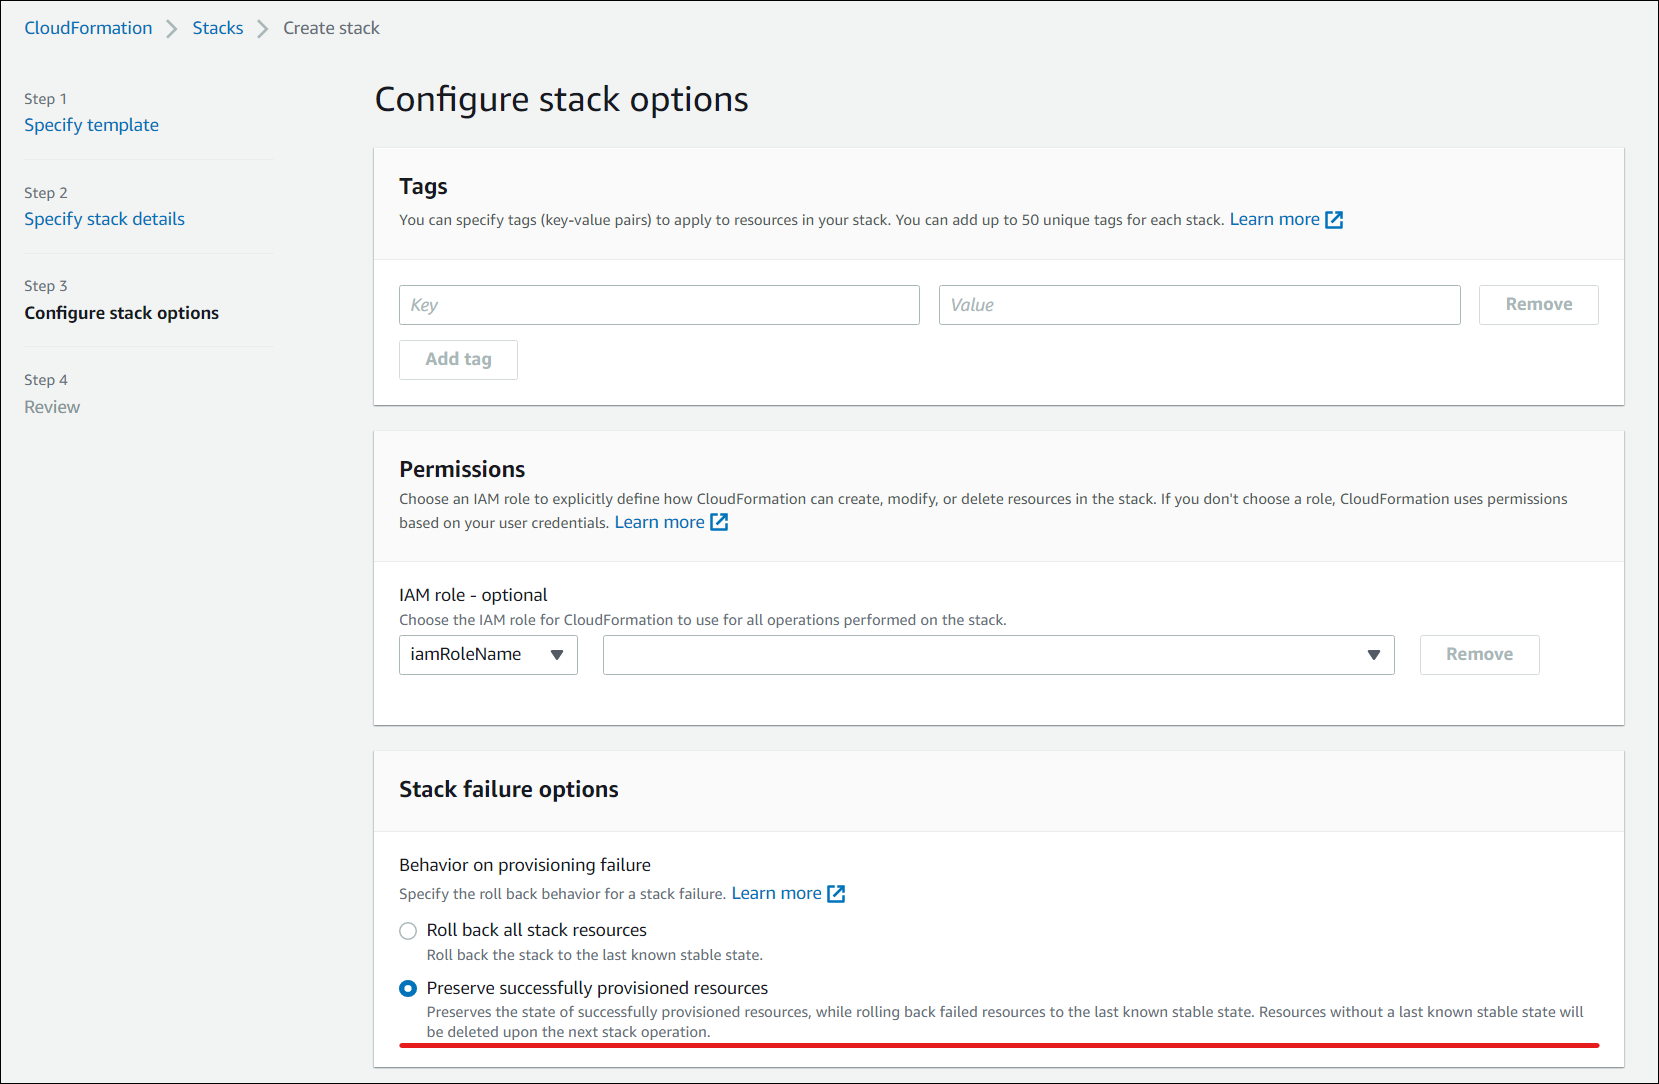Select Preserve successfully provisioned resources option
Viewport: 1659px width, 1084px height.
tap(408, 989)
